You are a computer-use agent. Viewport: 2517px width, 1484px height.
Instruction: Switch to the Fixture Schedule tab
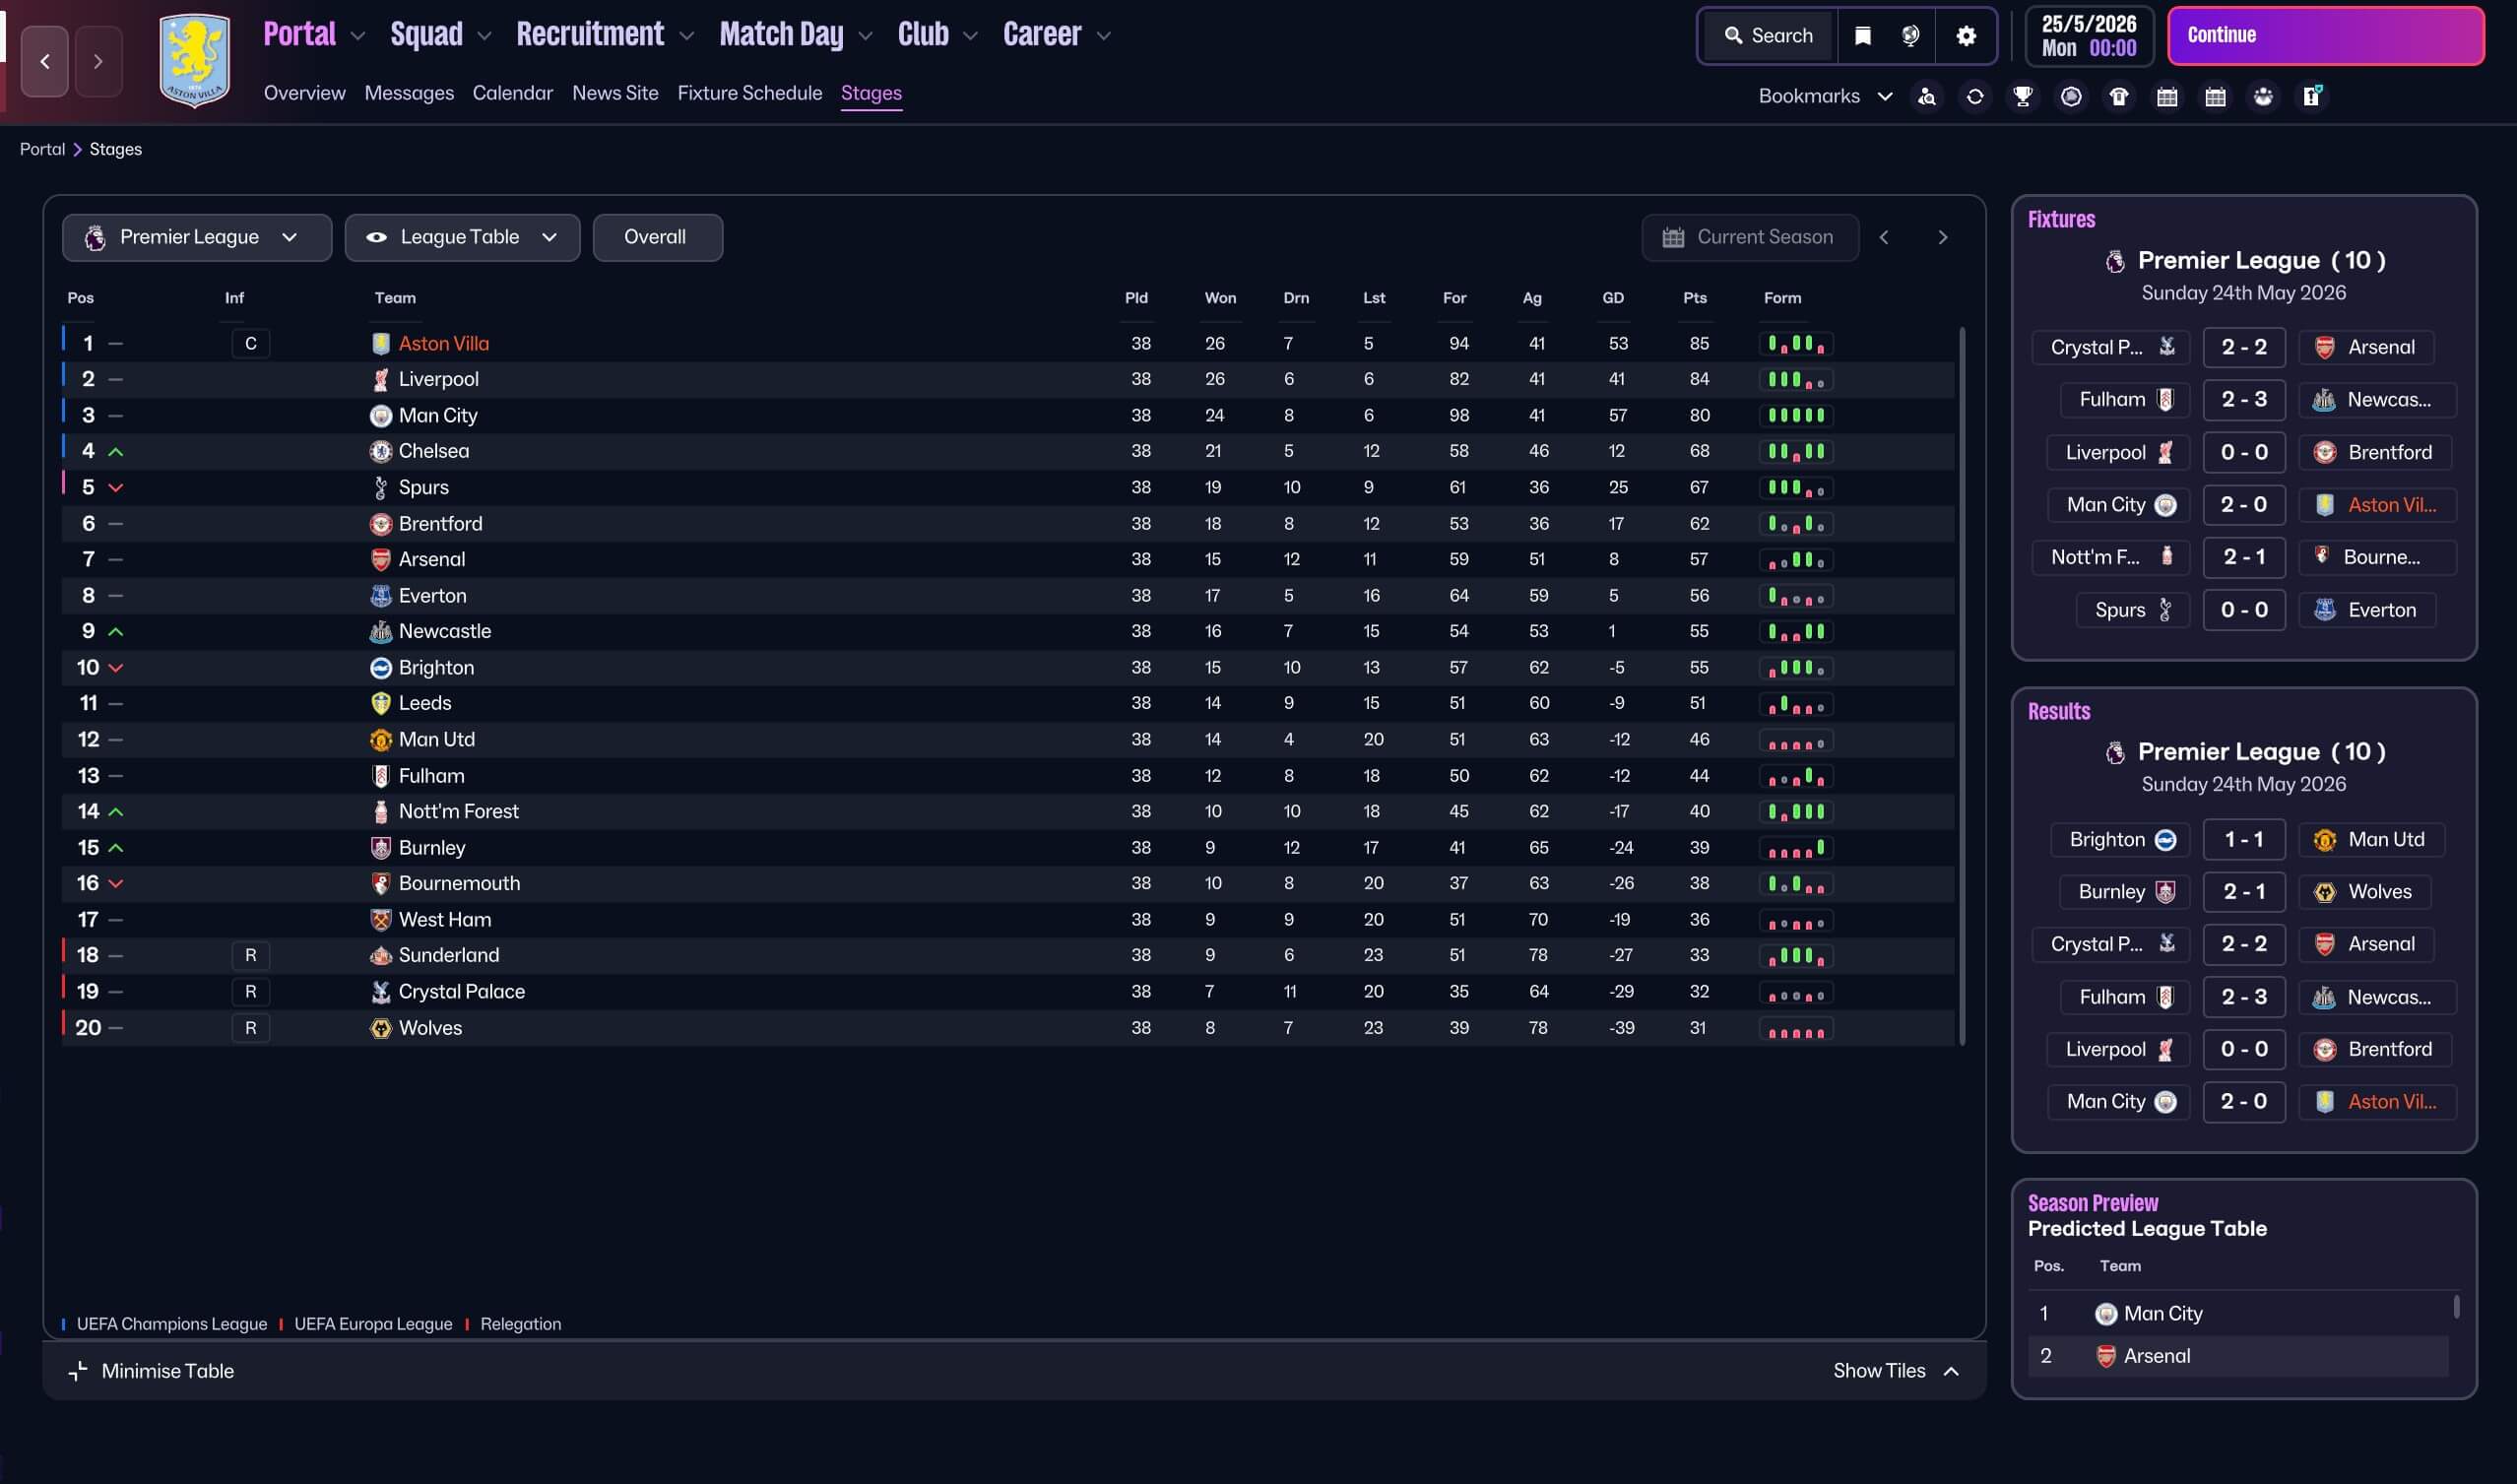(749, 93)
